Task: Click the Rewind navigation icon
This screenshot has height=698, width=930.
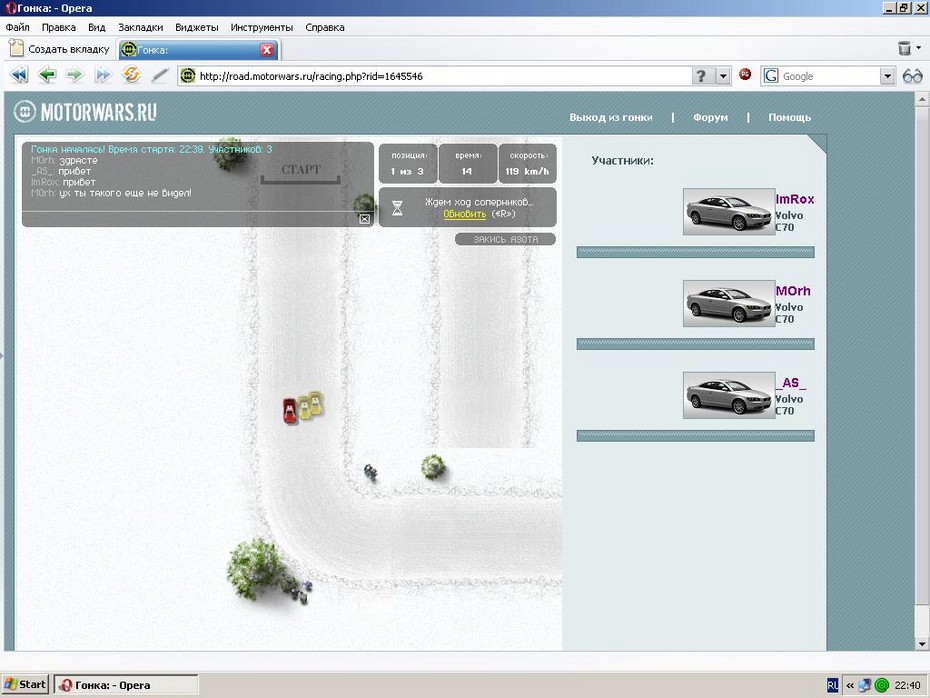Action: point(20,75)
